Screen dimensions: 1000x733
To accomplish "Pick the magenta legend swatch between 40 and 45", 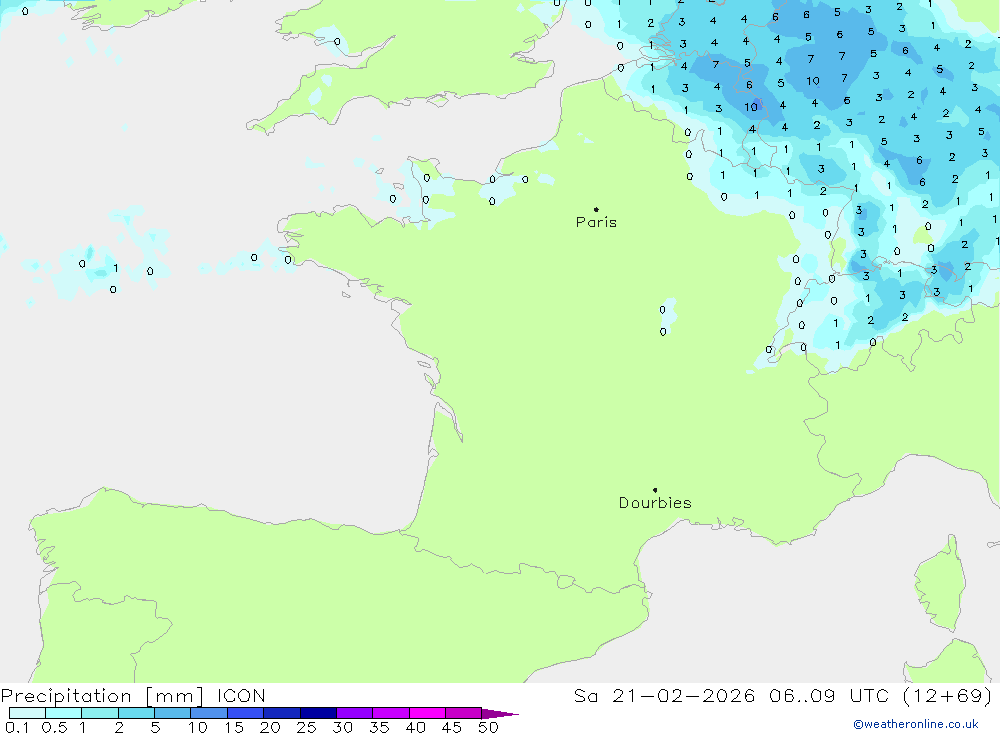I will (x=427, y=713).
